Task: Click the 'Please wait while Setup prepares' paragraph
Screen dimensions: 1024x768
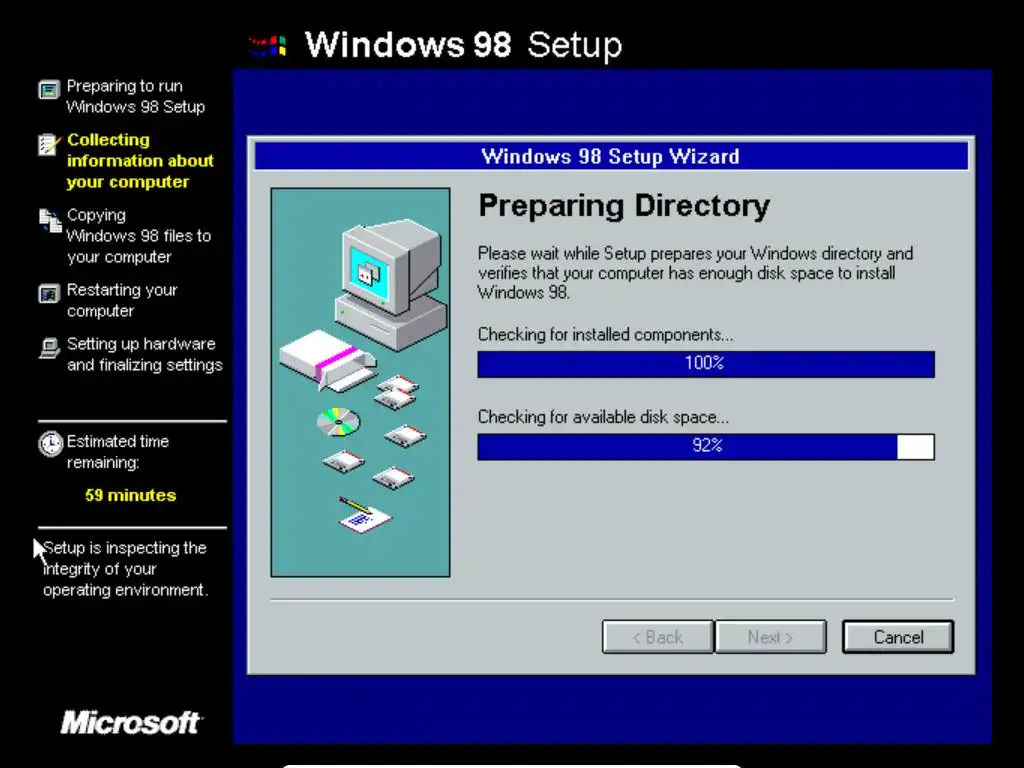Action: pos(696,272)
